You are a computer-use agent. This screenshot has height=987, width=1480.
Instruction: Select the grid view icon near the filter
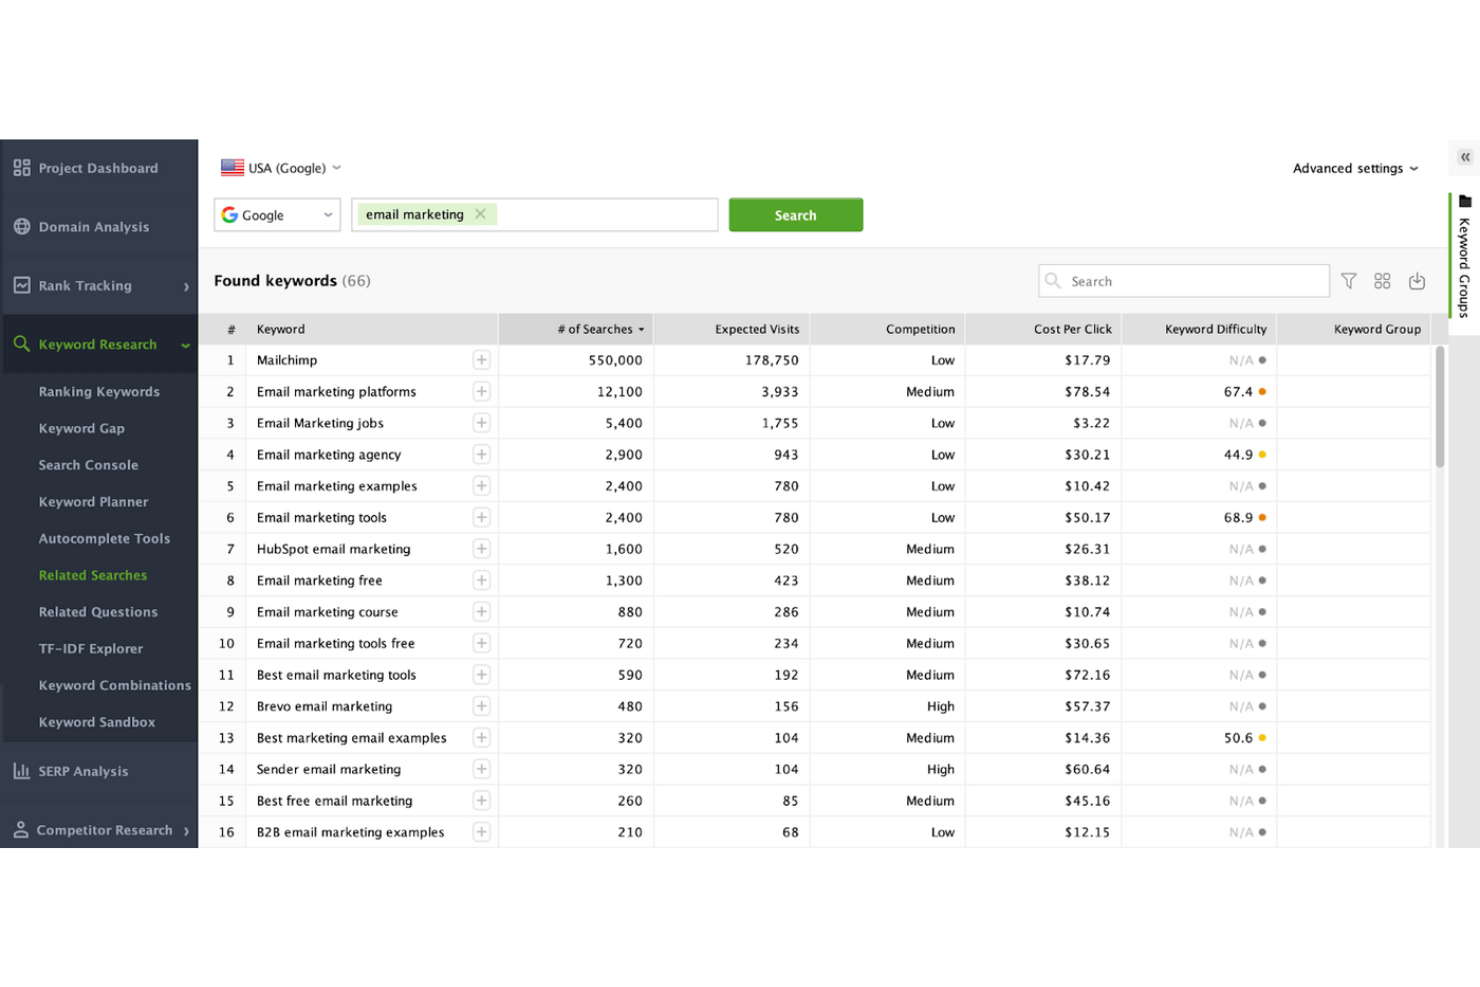point(1382,281)
